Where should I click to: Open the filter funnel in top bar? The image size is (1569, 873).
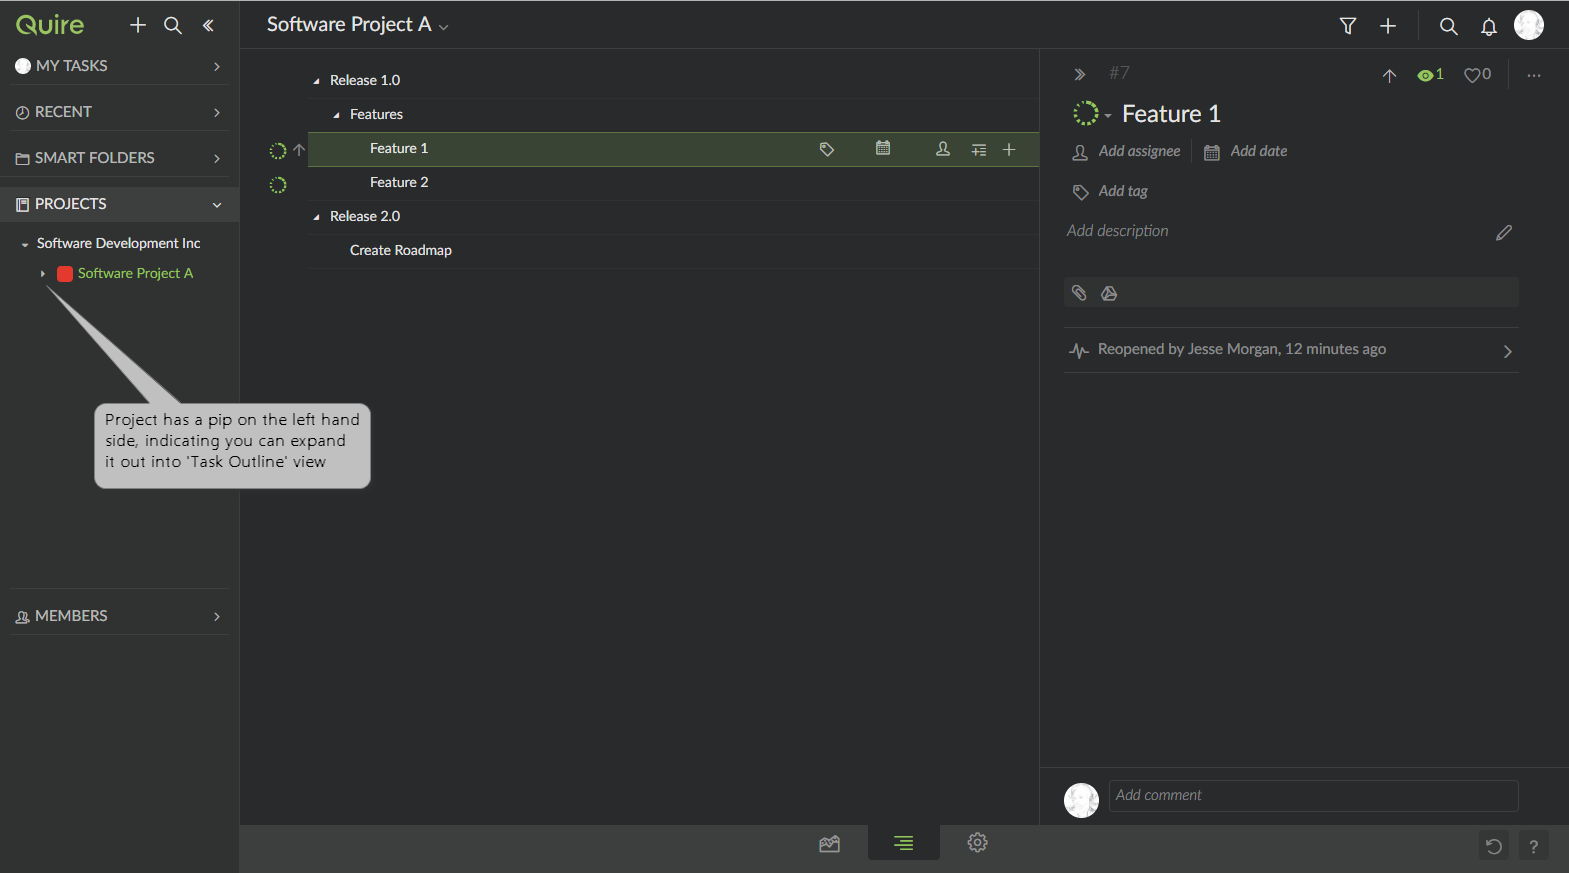1348,26
